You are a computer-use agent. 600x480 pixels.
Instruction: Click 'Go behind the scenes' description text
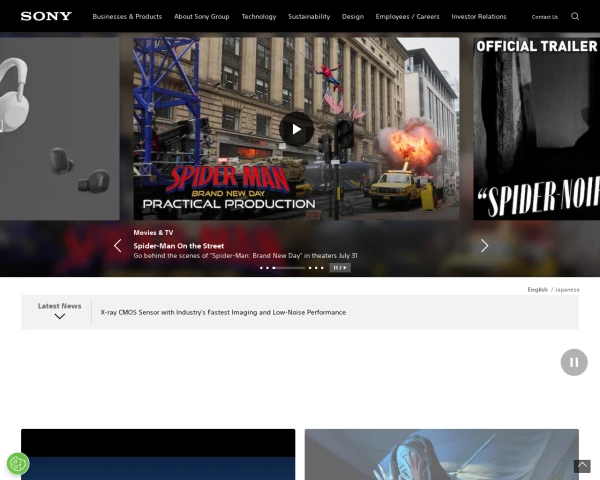point(245,256)
